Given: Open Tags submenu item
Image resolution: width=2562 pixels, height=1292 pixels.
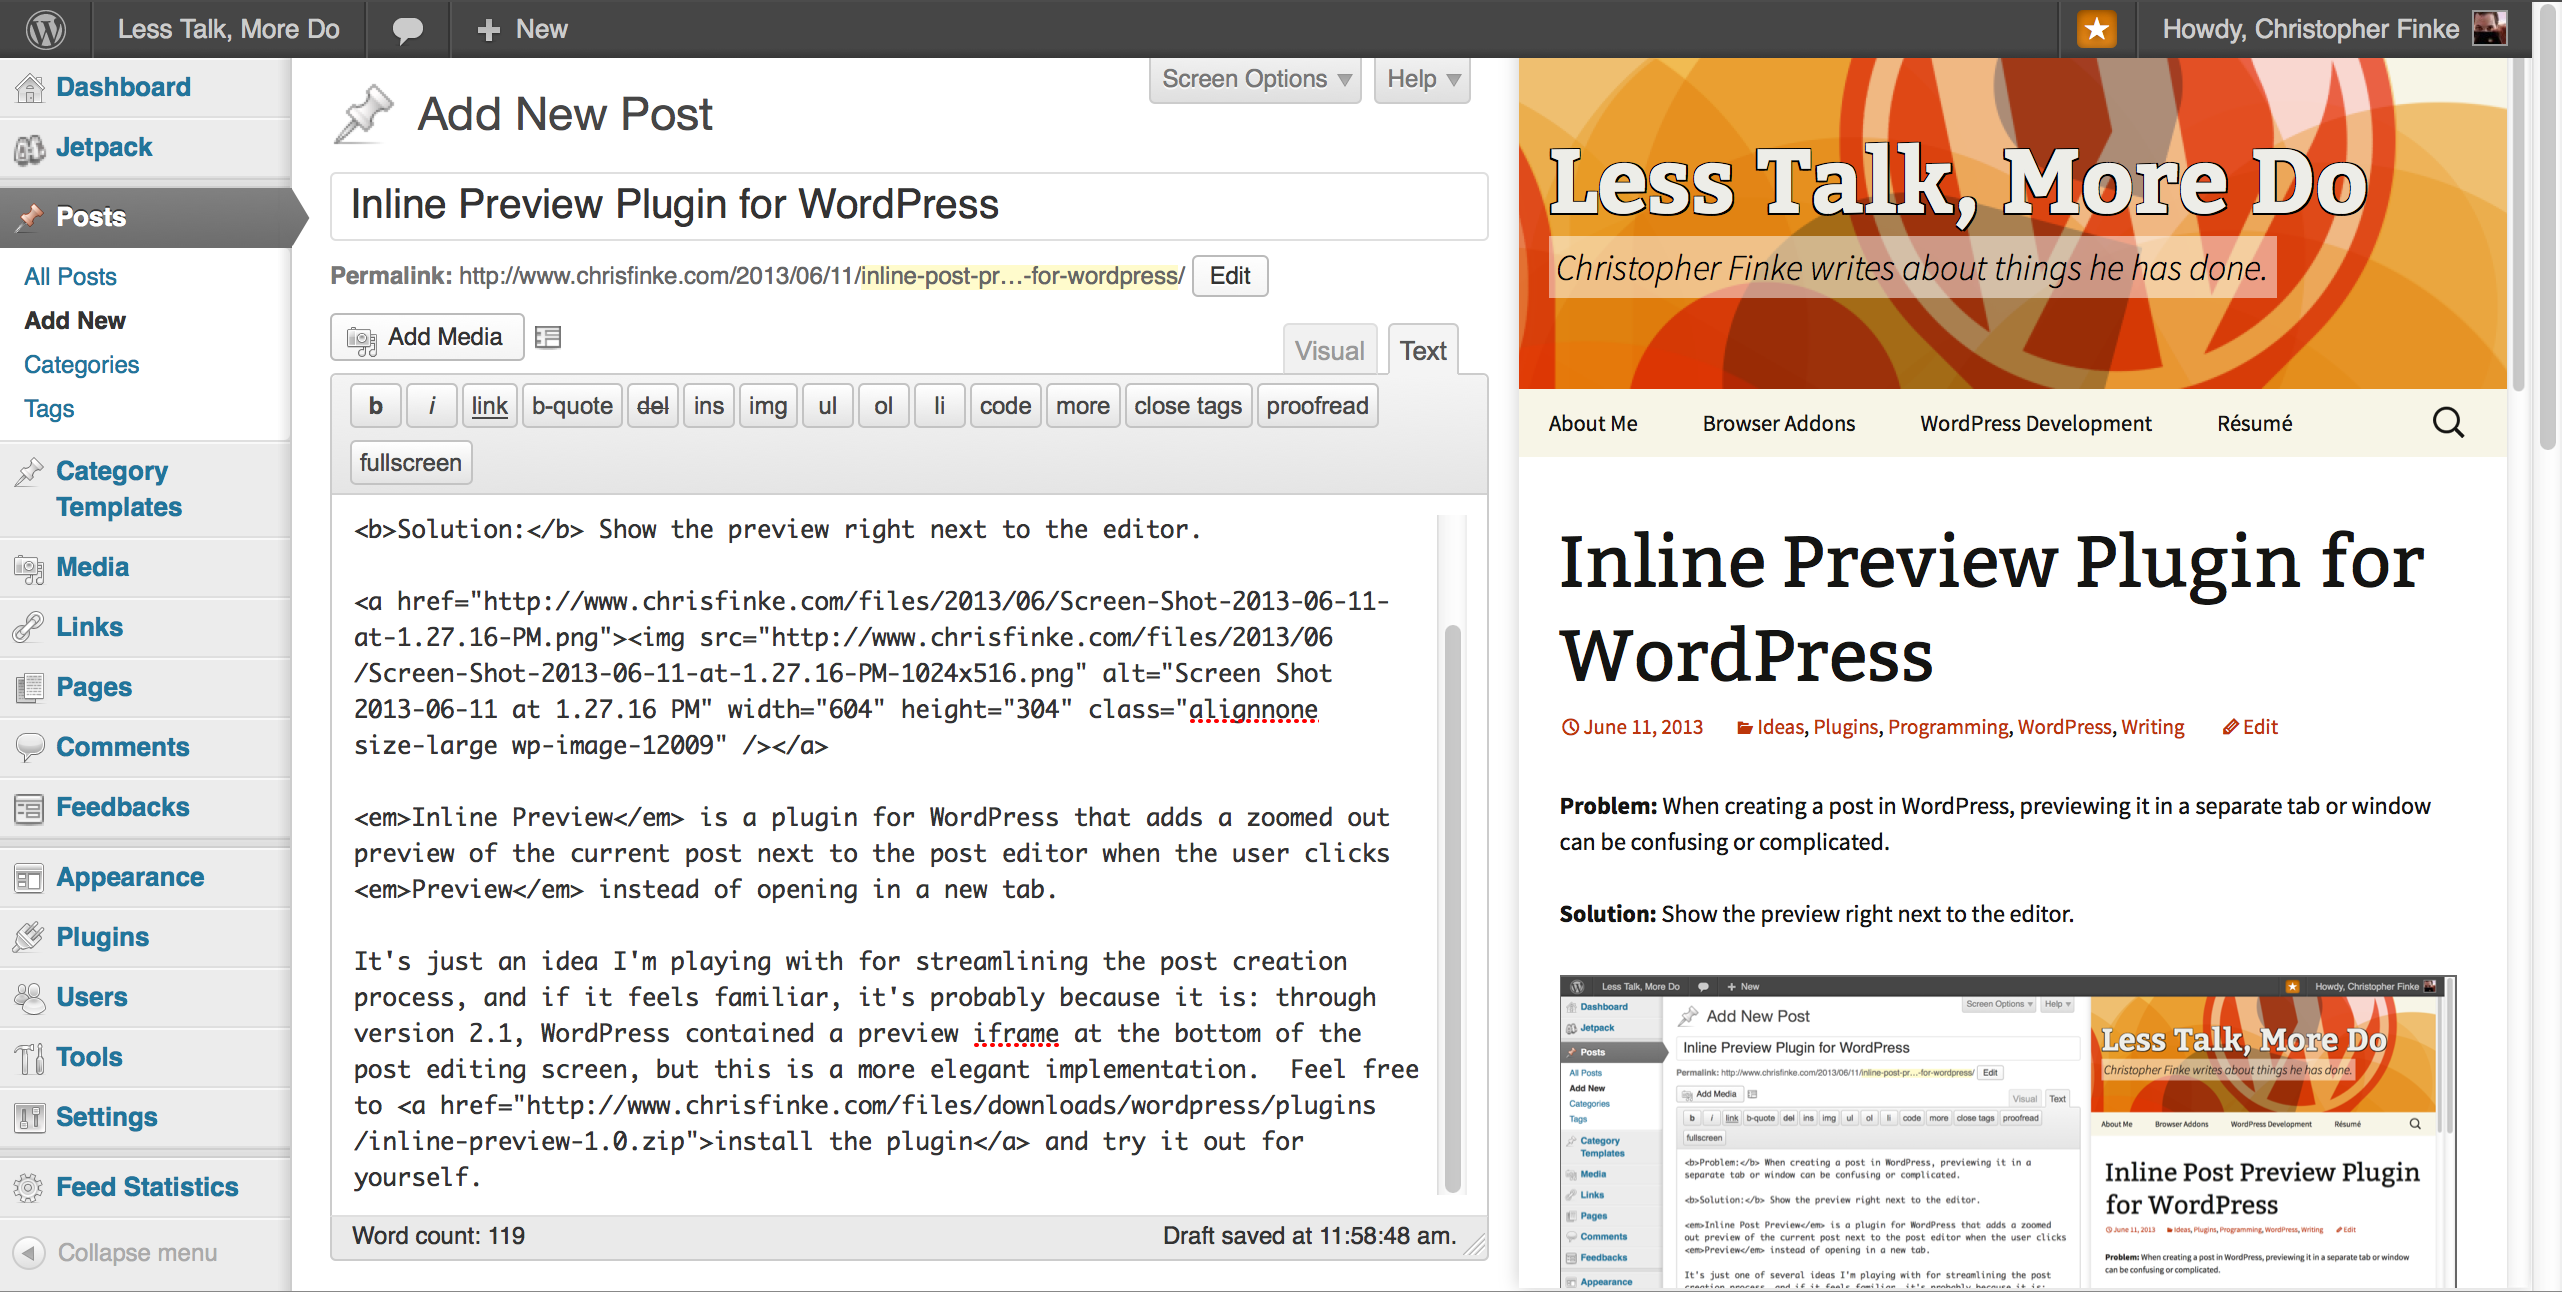Looking at the screenshot, I should click(50, 409).
